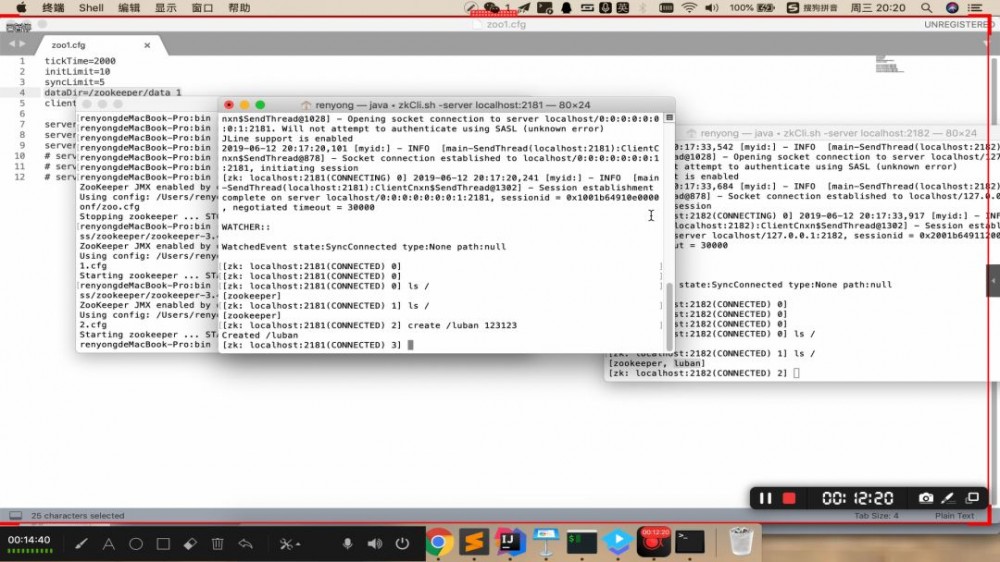Click the 'WATCHER::' line in front terminal
The image size is (1000, 562).
pyautogui.click(x=246, y=227)
